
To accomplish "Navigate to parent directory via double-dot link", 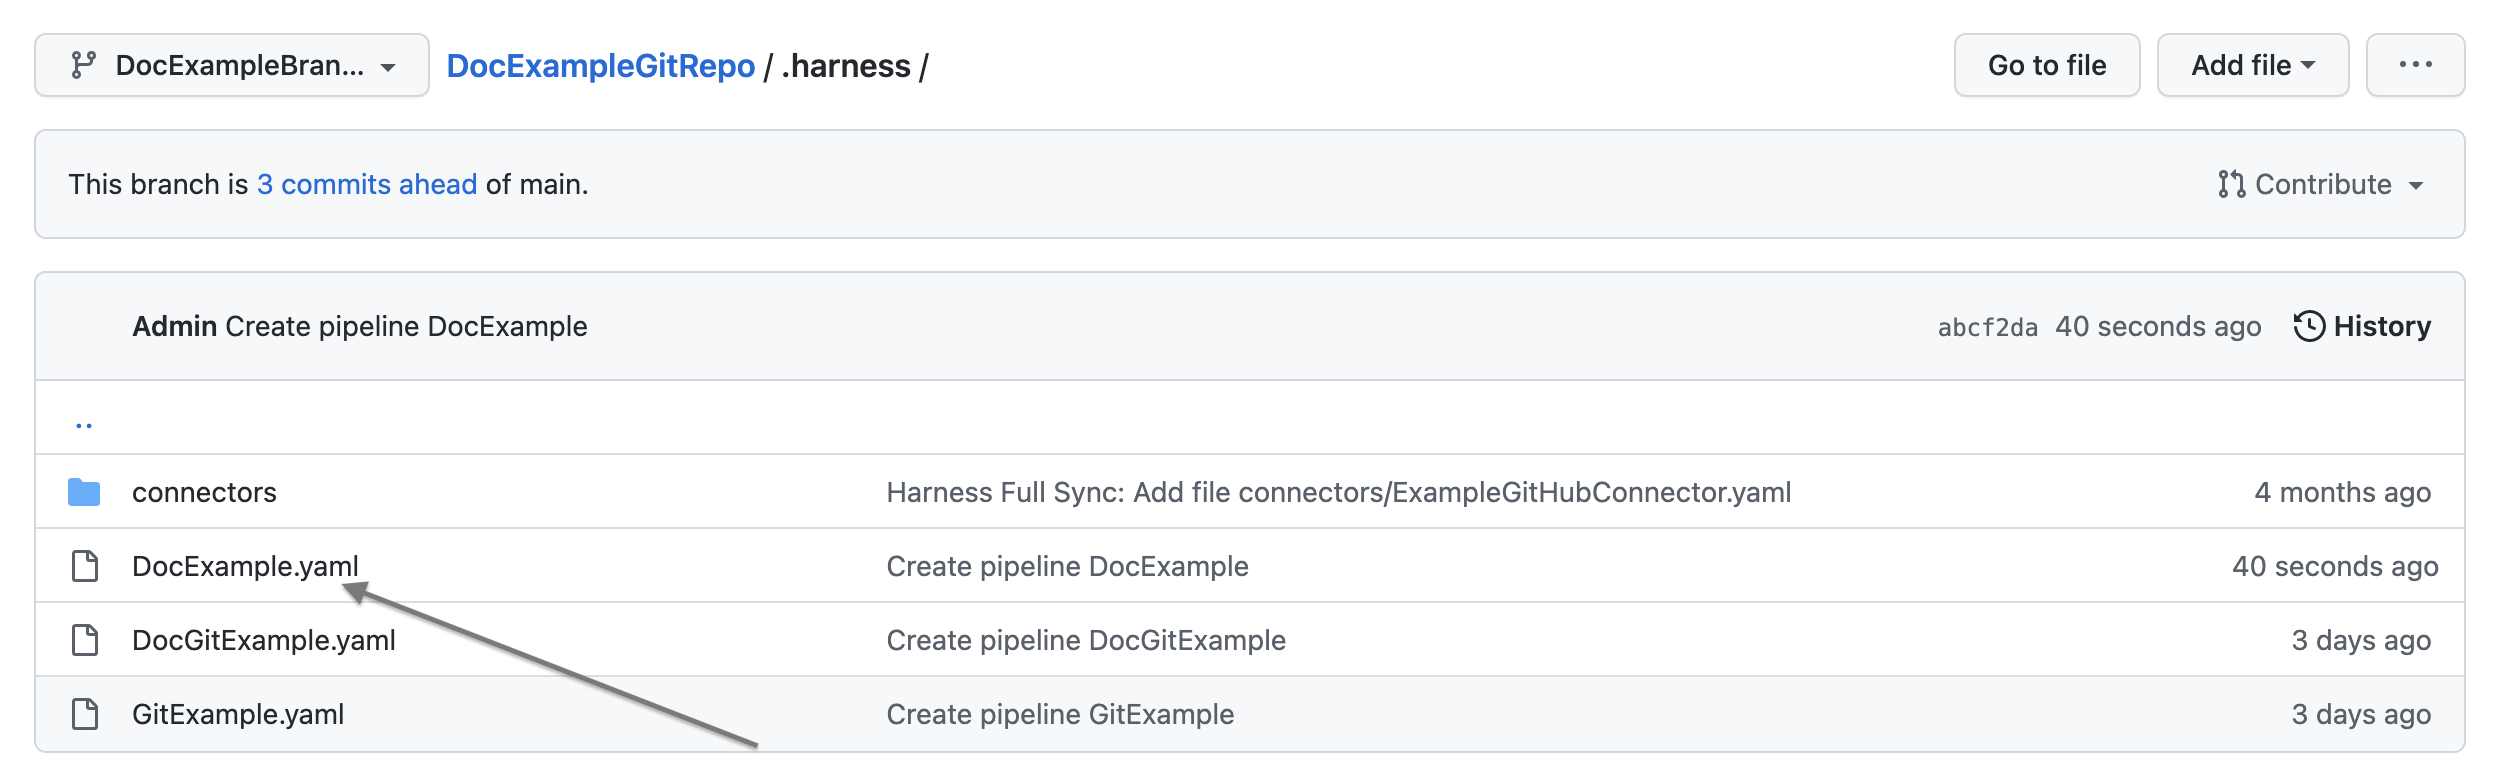I will tap(84, 423).
